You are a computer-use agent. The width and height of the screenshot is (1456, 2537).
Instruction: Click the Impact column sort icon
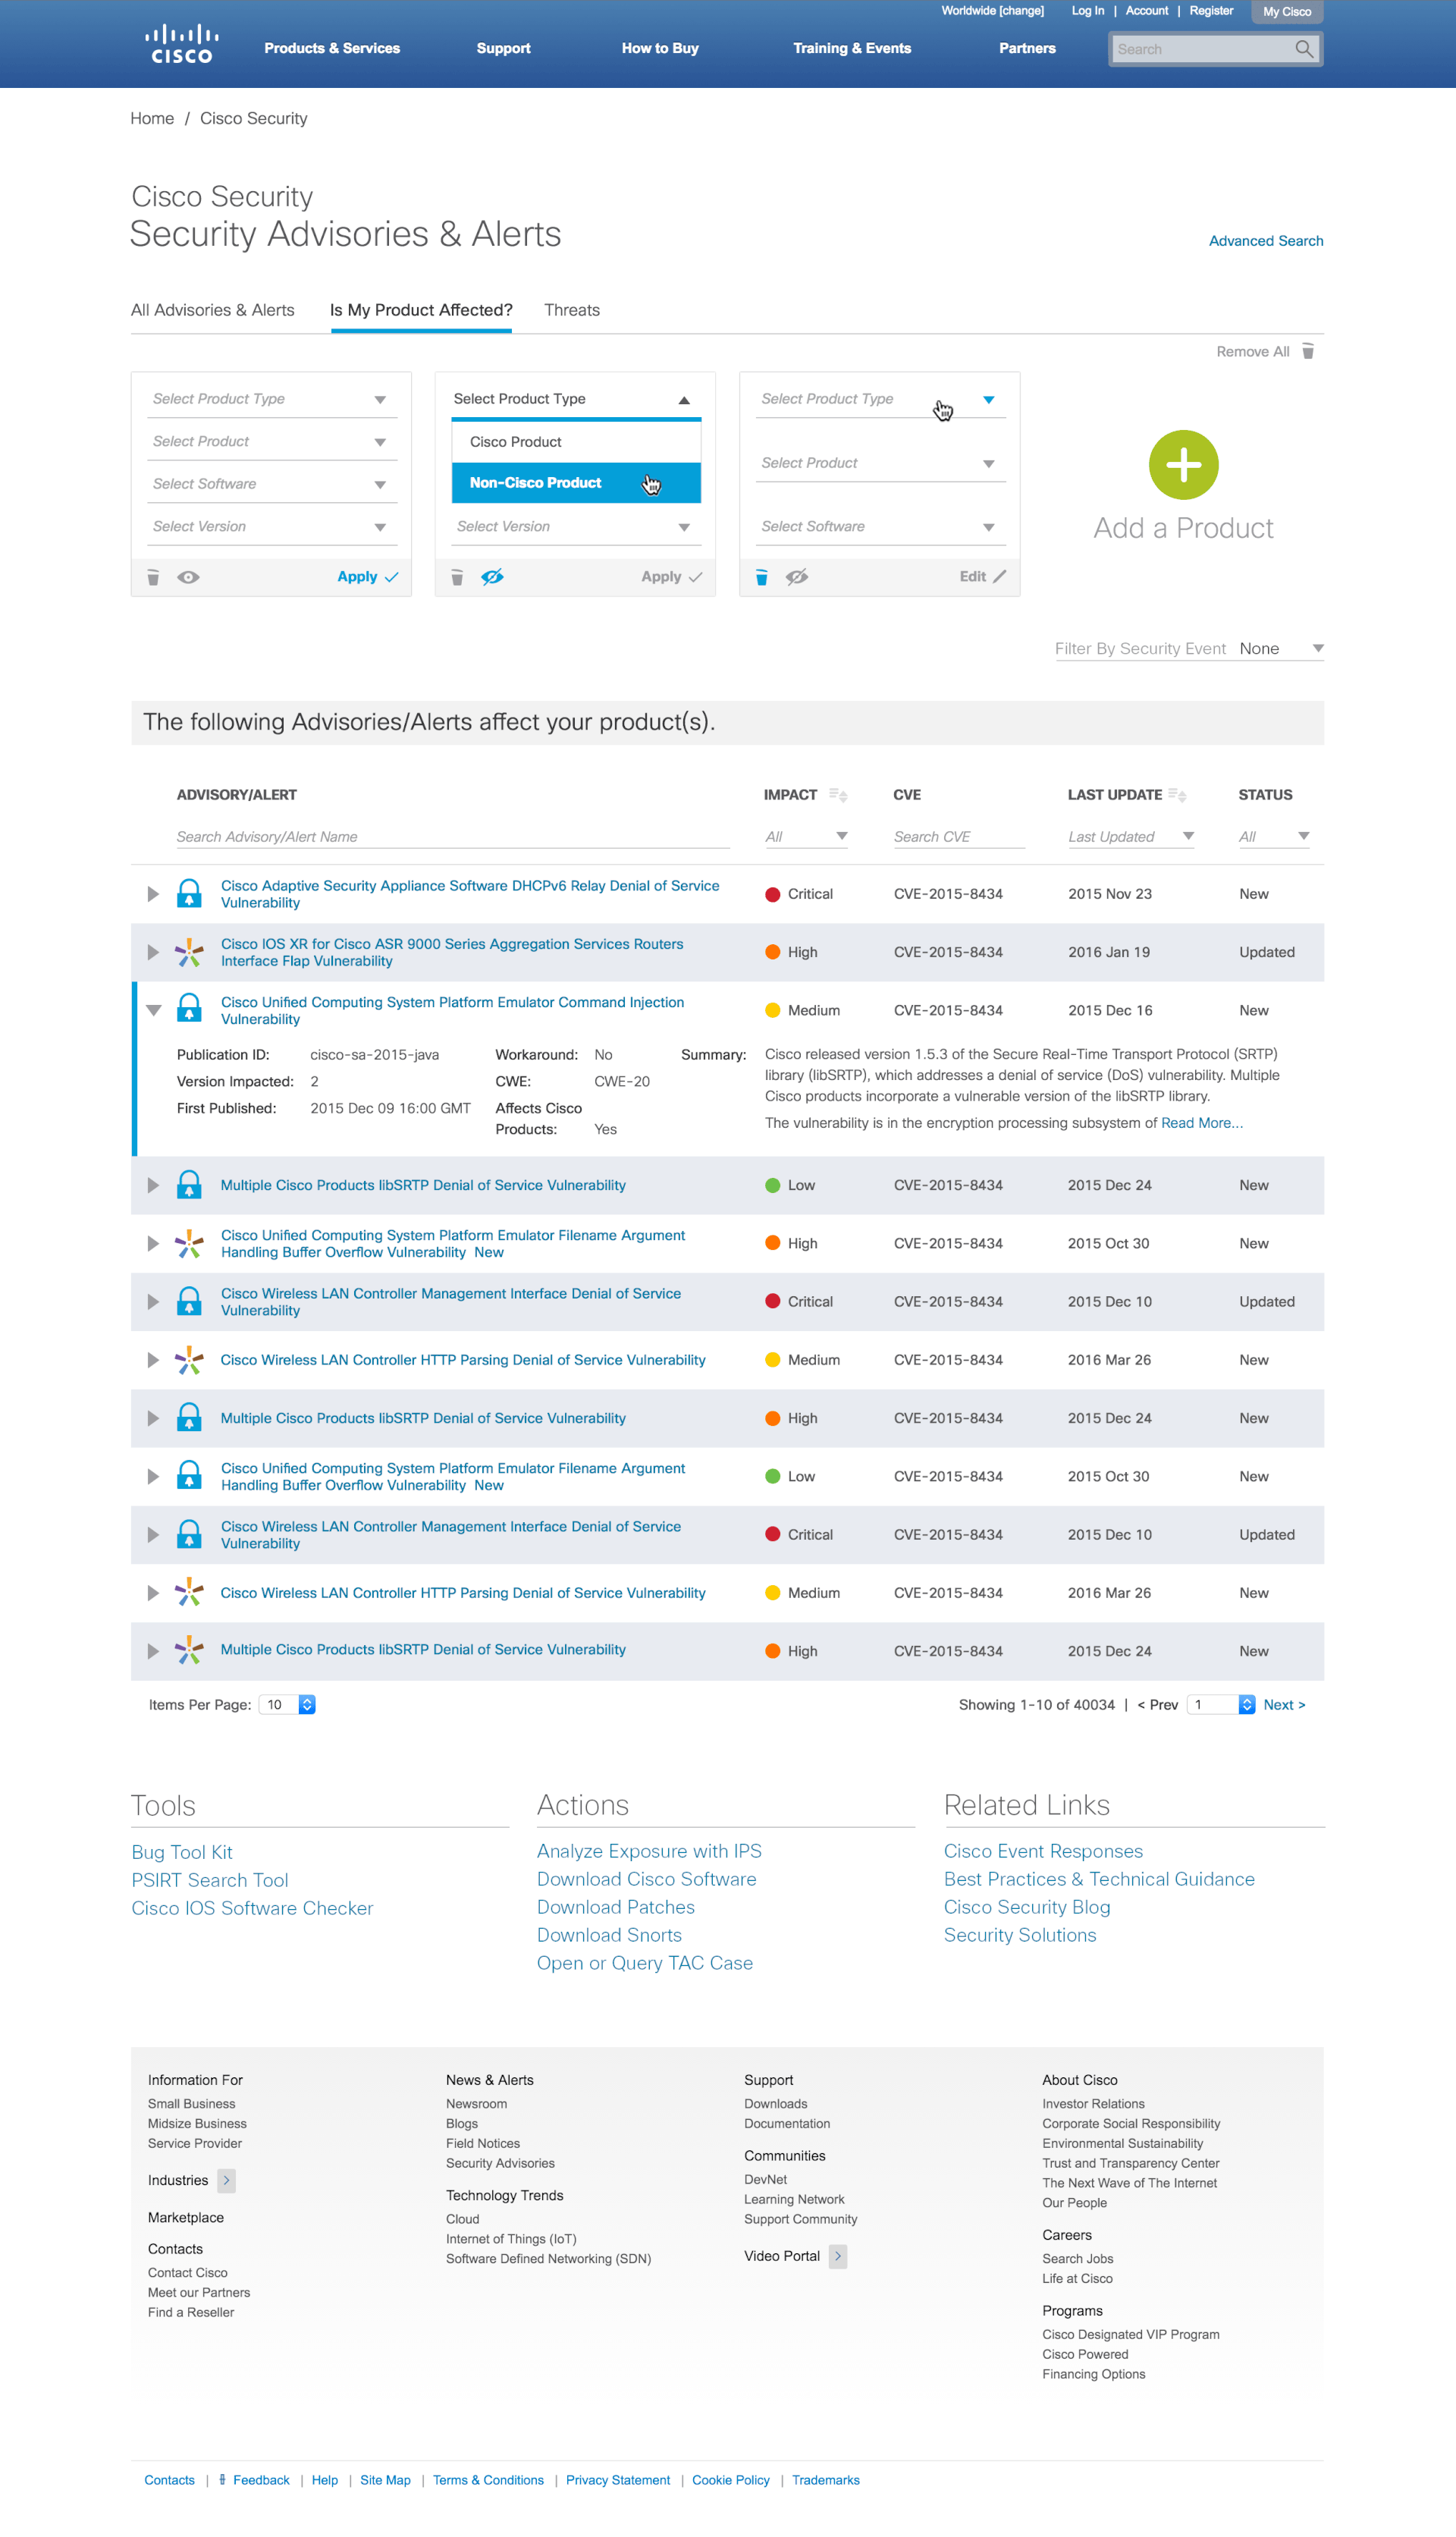838,795
